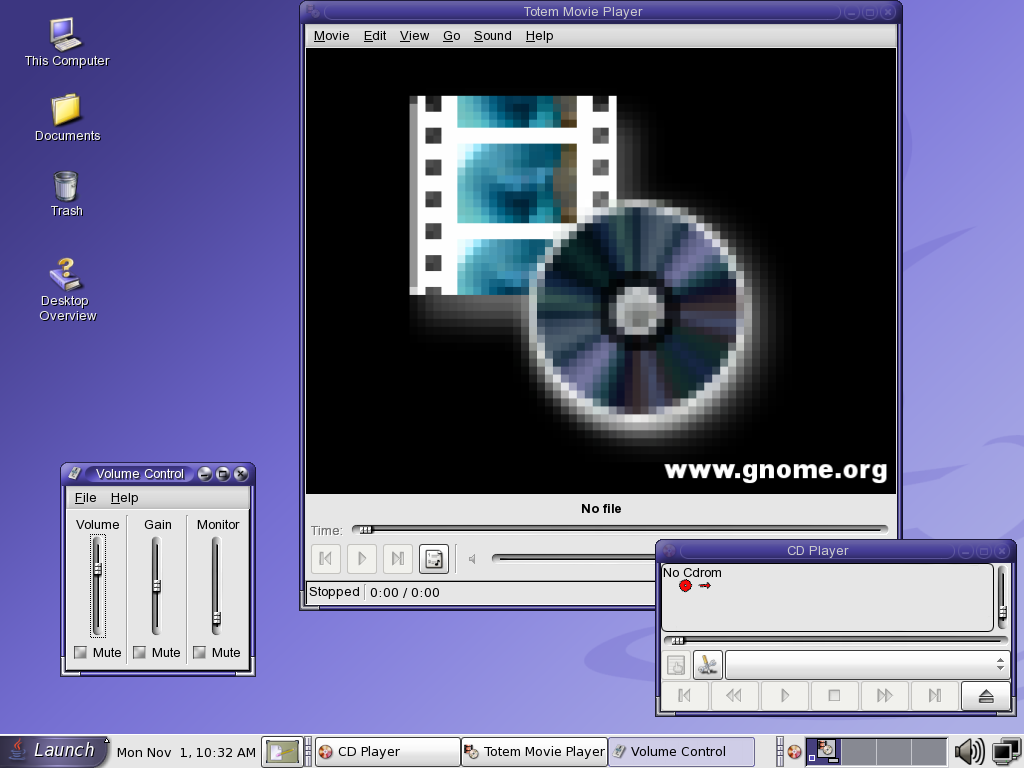Close the Volume Control window

241,474
